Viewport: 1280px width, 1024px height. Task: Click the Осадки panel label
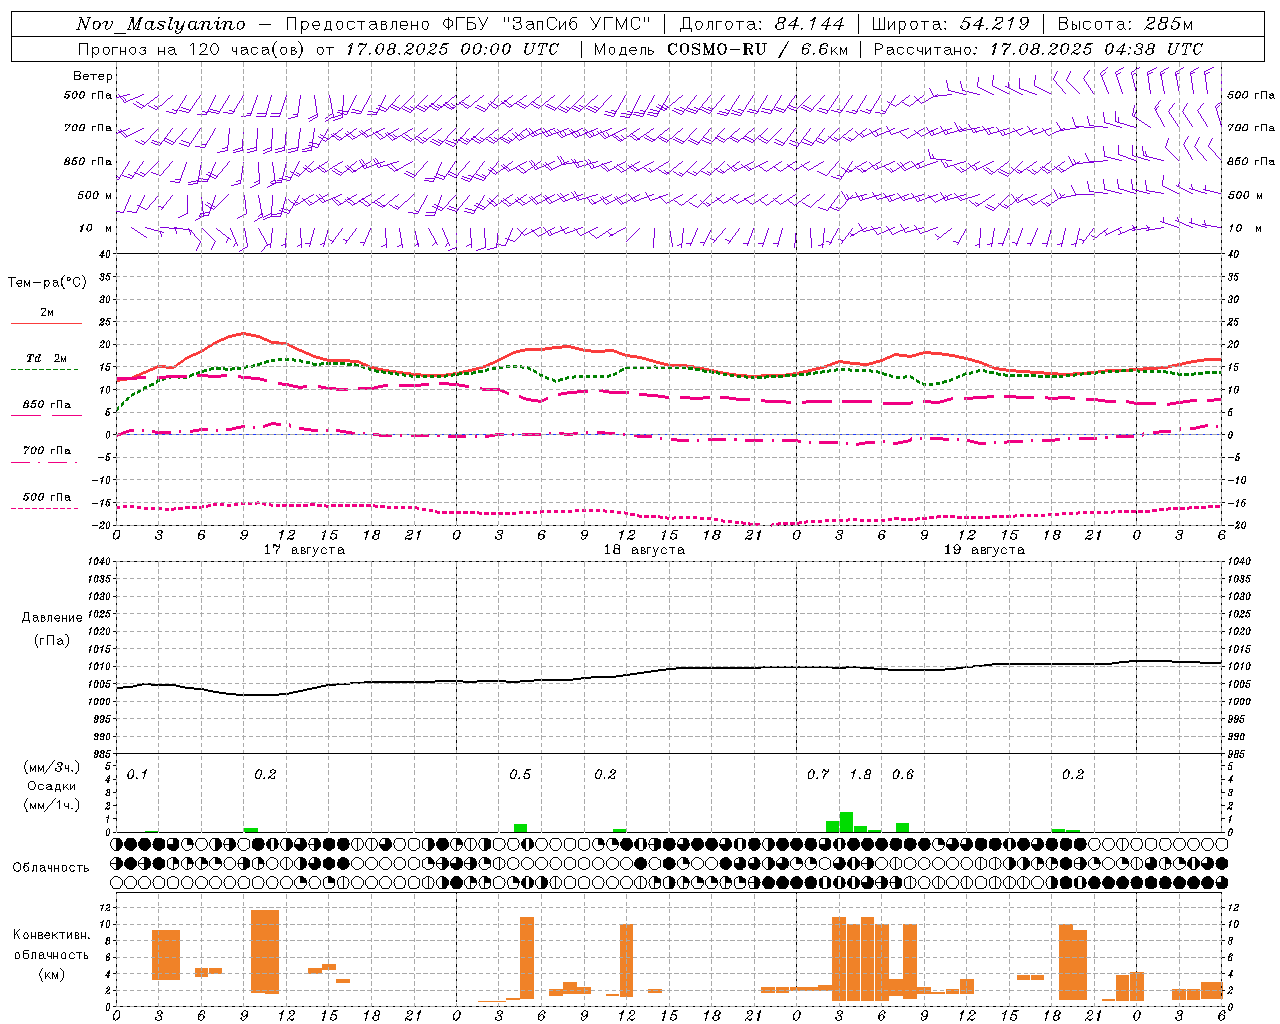pyautogui.click(x=51, y=786)
